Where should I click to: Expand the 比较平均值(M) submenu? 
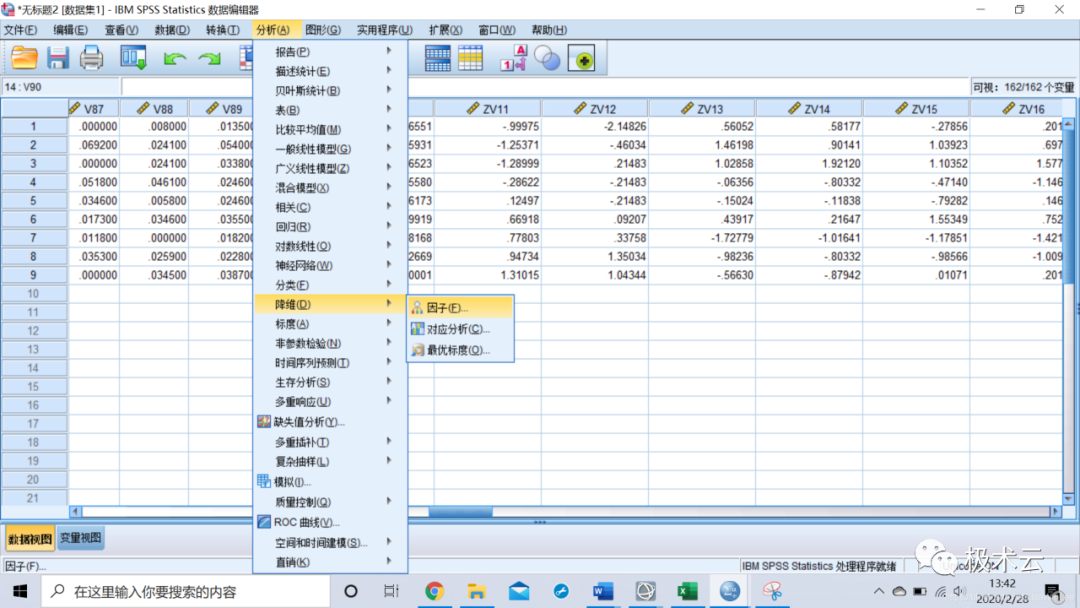(x=330, y=129)
